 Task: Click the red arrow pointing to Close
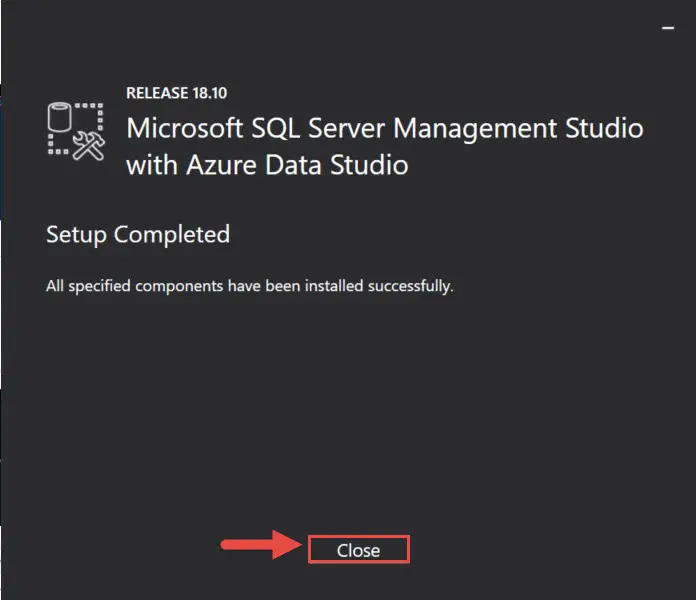tap(261, 544)
